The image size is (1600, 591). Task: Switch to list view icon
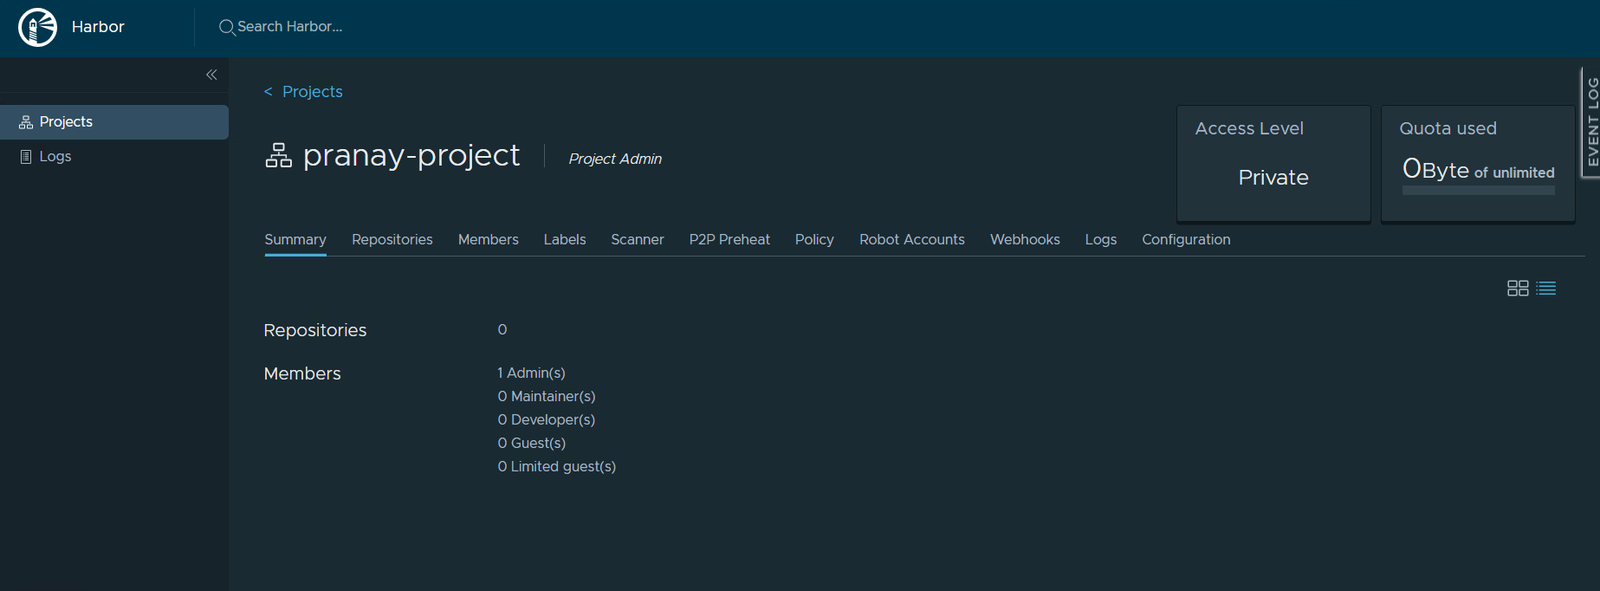tap(1546, 288)
